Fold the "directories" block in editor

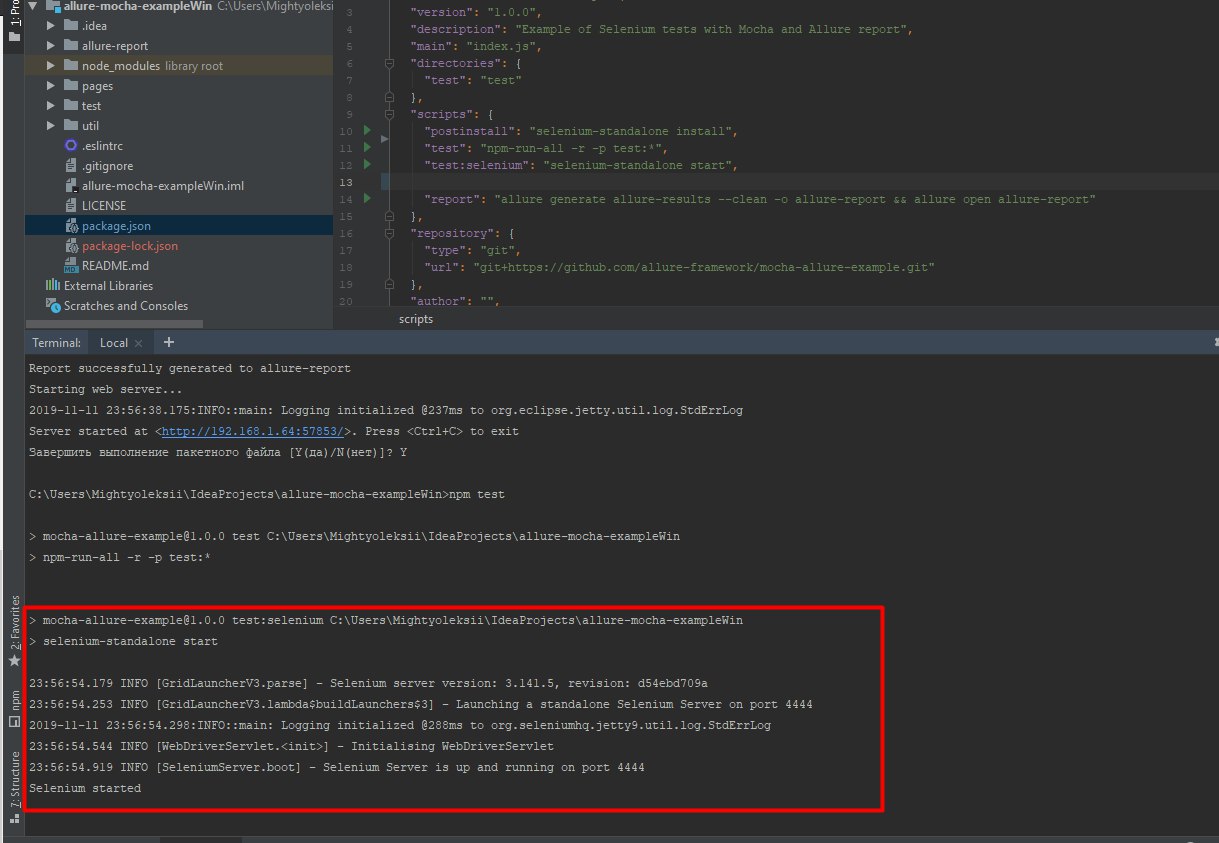pos(389,63)
